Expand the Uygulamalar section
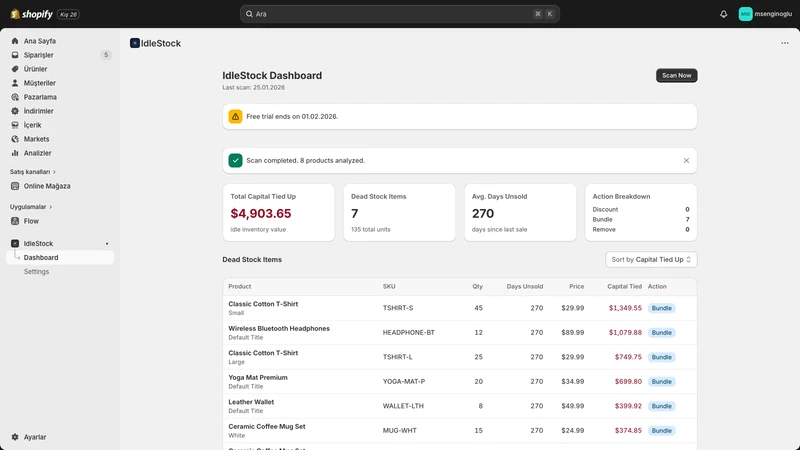Viewport: 800px width, 450px height. tap(31, 207)
